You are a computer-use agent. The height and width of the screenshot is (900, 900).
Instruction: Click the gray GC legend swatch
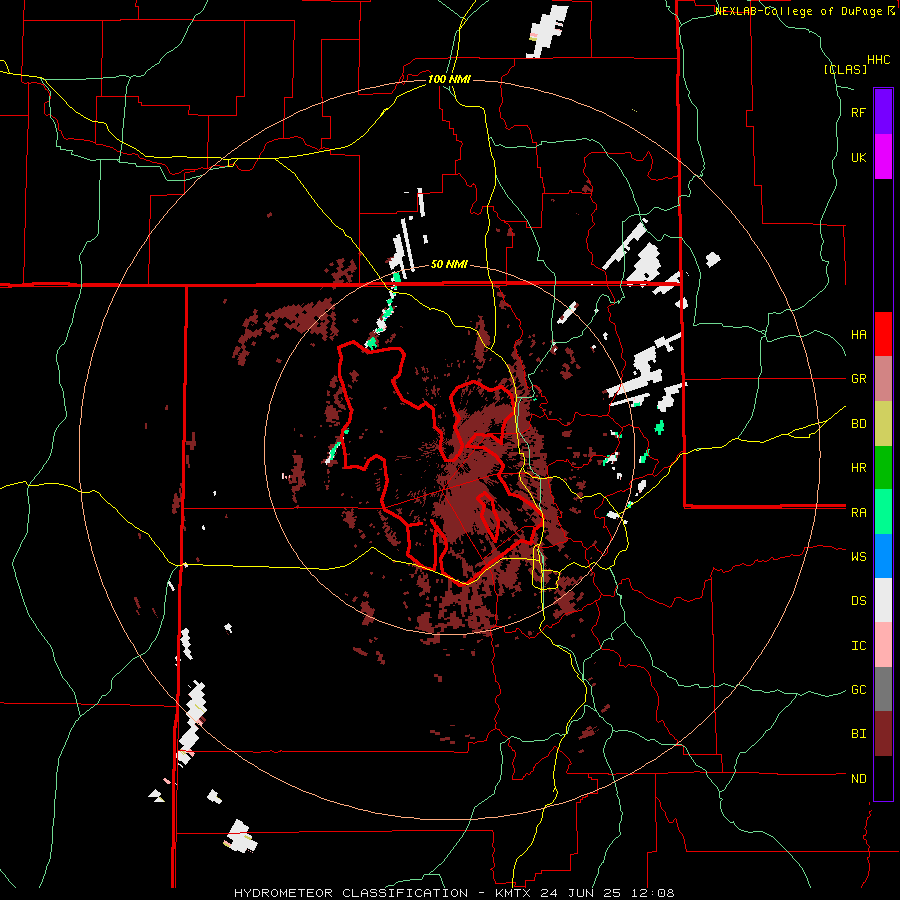point(883,689)
